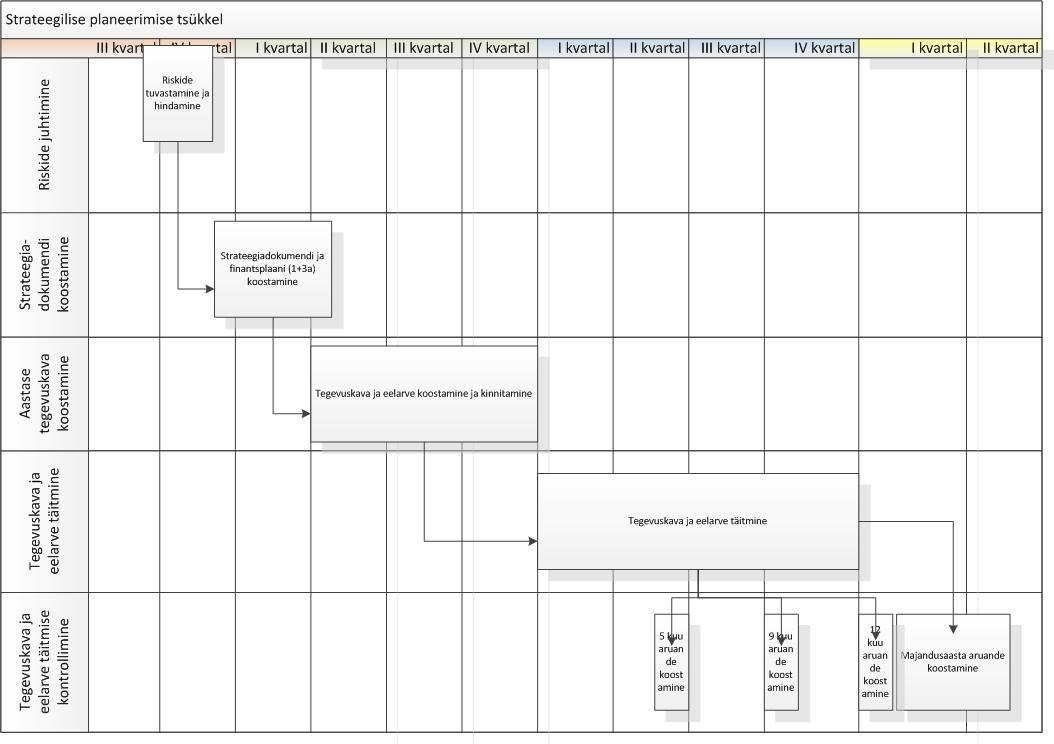Select the 'Aastase tegevuskava koostamine' swimlane label
Viewport: 1054px width, 744px height.
tap(45, 393)
